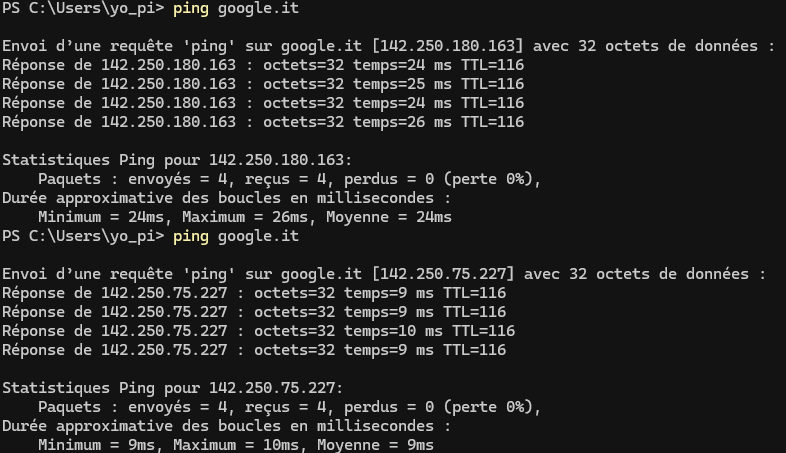Click 'Minimum = 9ms' statistics line
Screen dimensions: 786x453
[x=236, y=445]
